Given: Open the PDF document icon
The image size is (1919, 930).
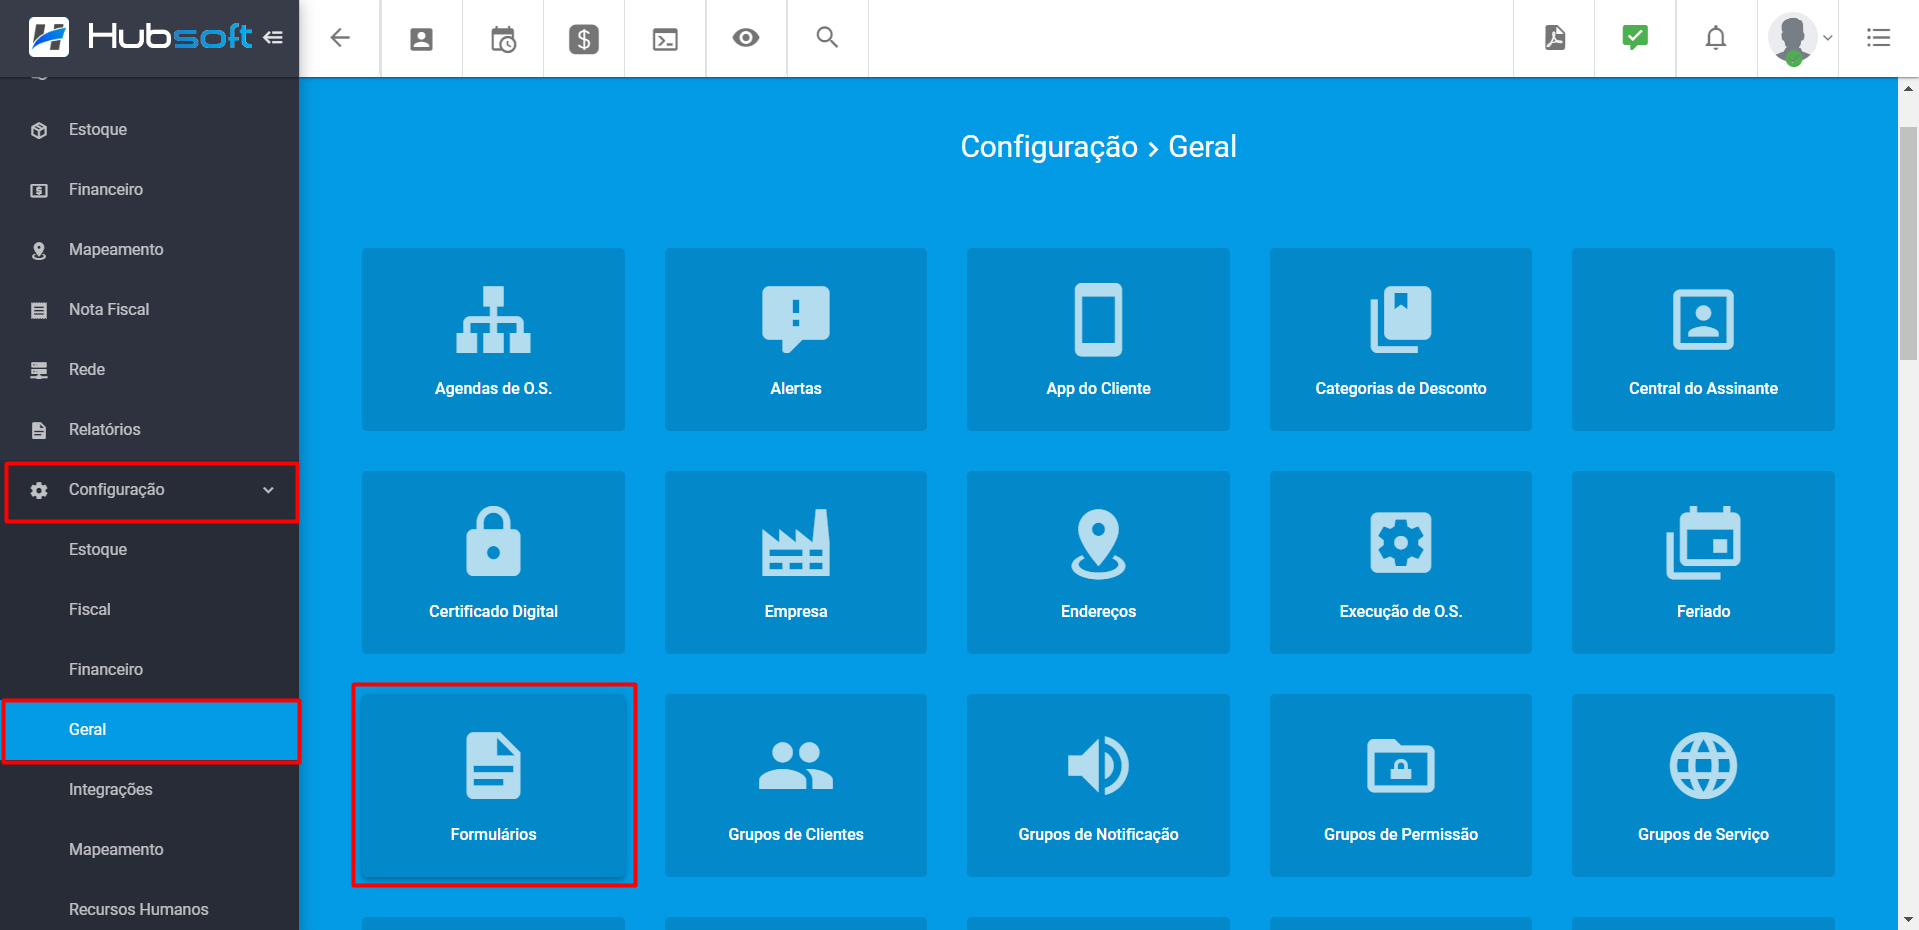Looking at the screenshot, I should click(1555, 38).
